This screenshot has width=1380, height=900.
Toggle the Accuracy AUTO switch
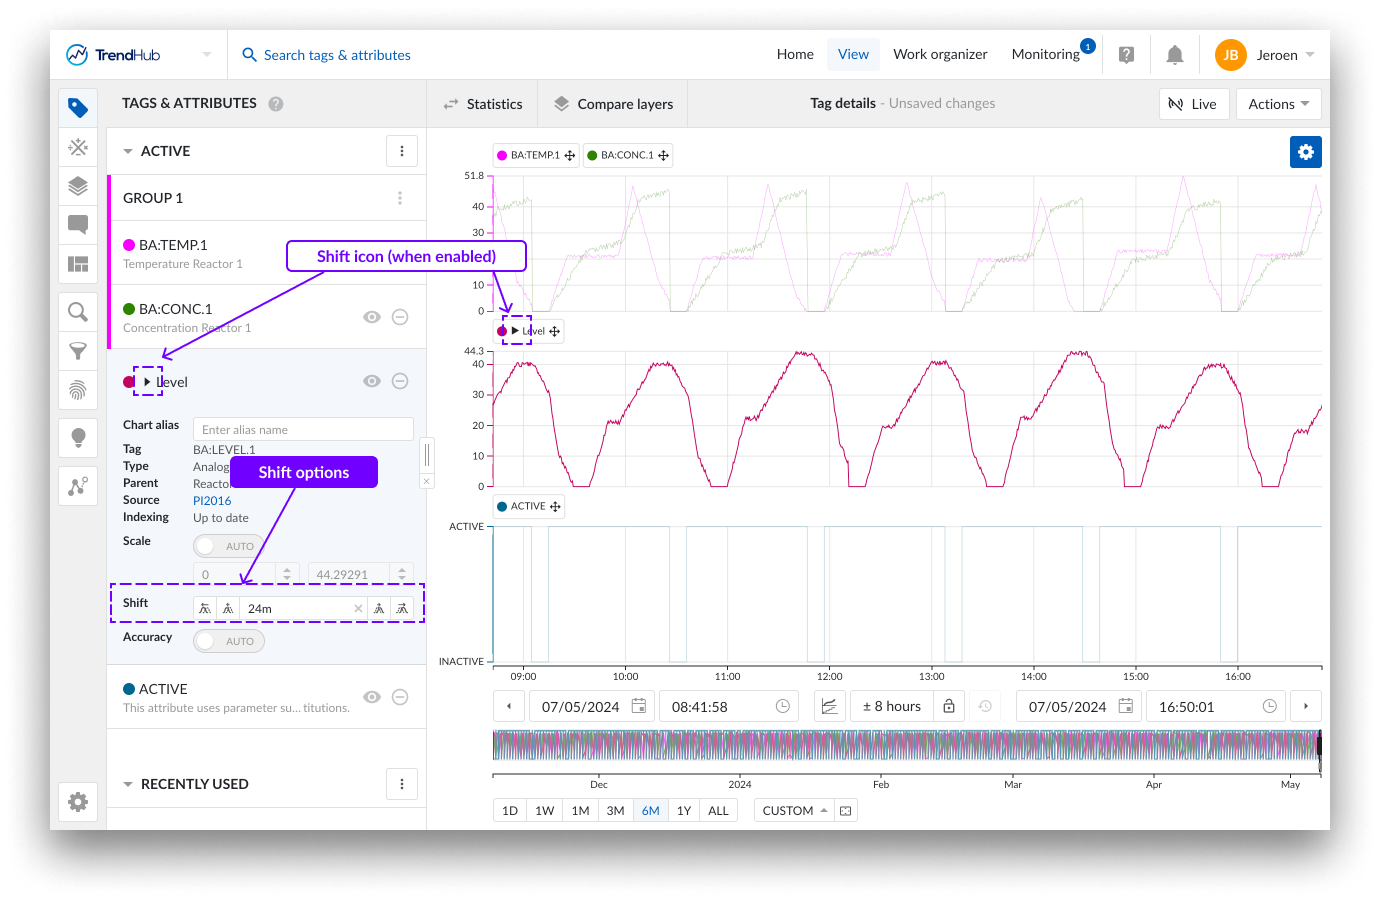[228, 641]
